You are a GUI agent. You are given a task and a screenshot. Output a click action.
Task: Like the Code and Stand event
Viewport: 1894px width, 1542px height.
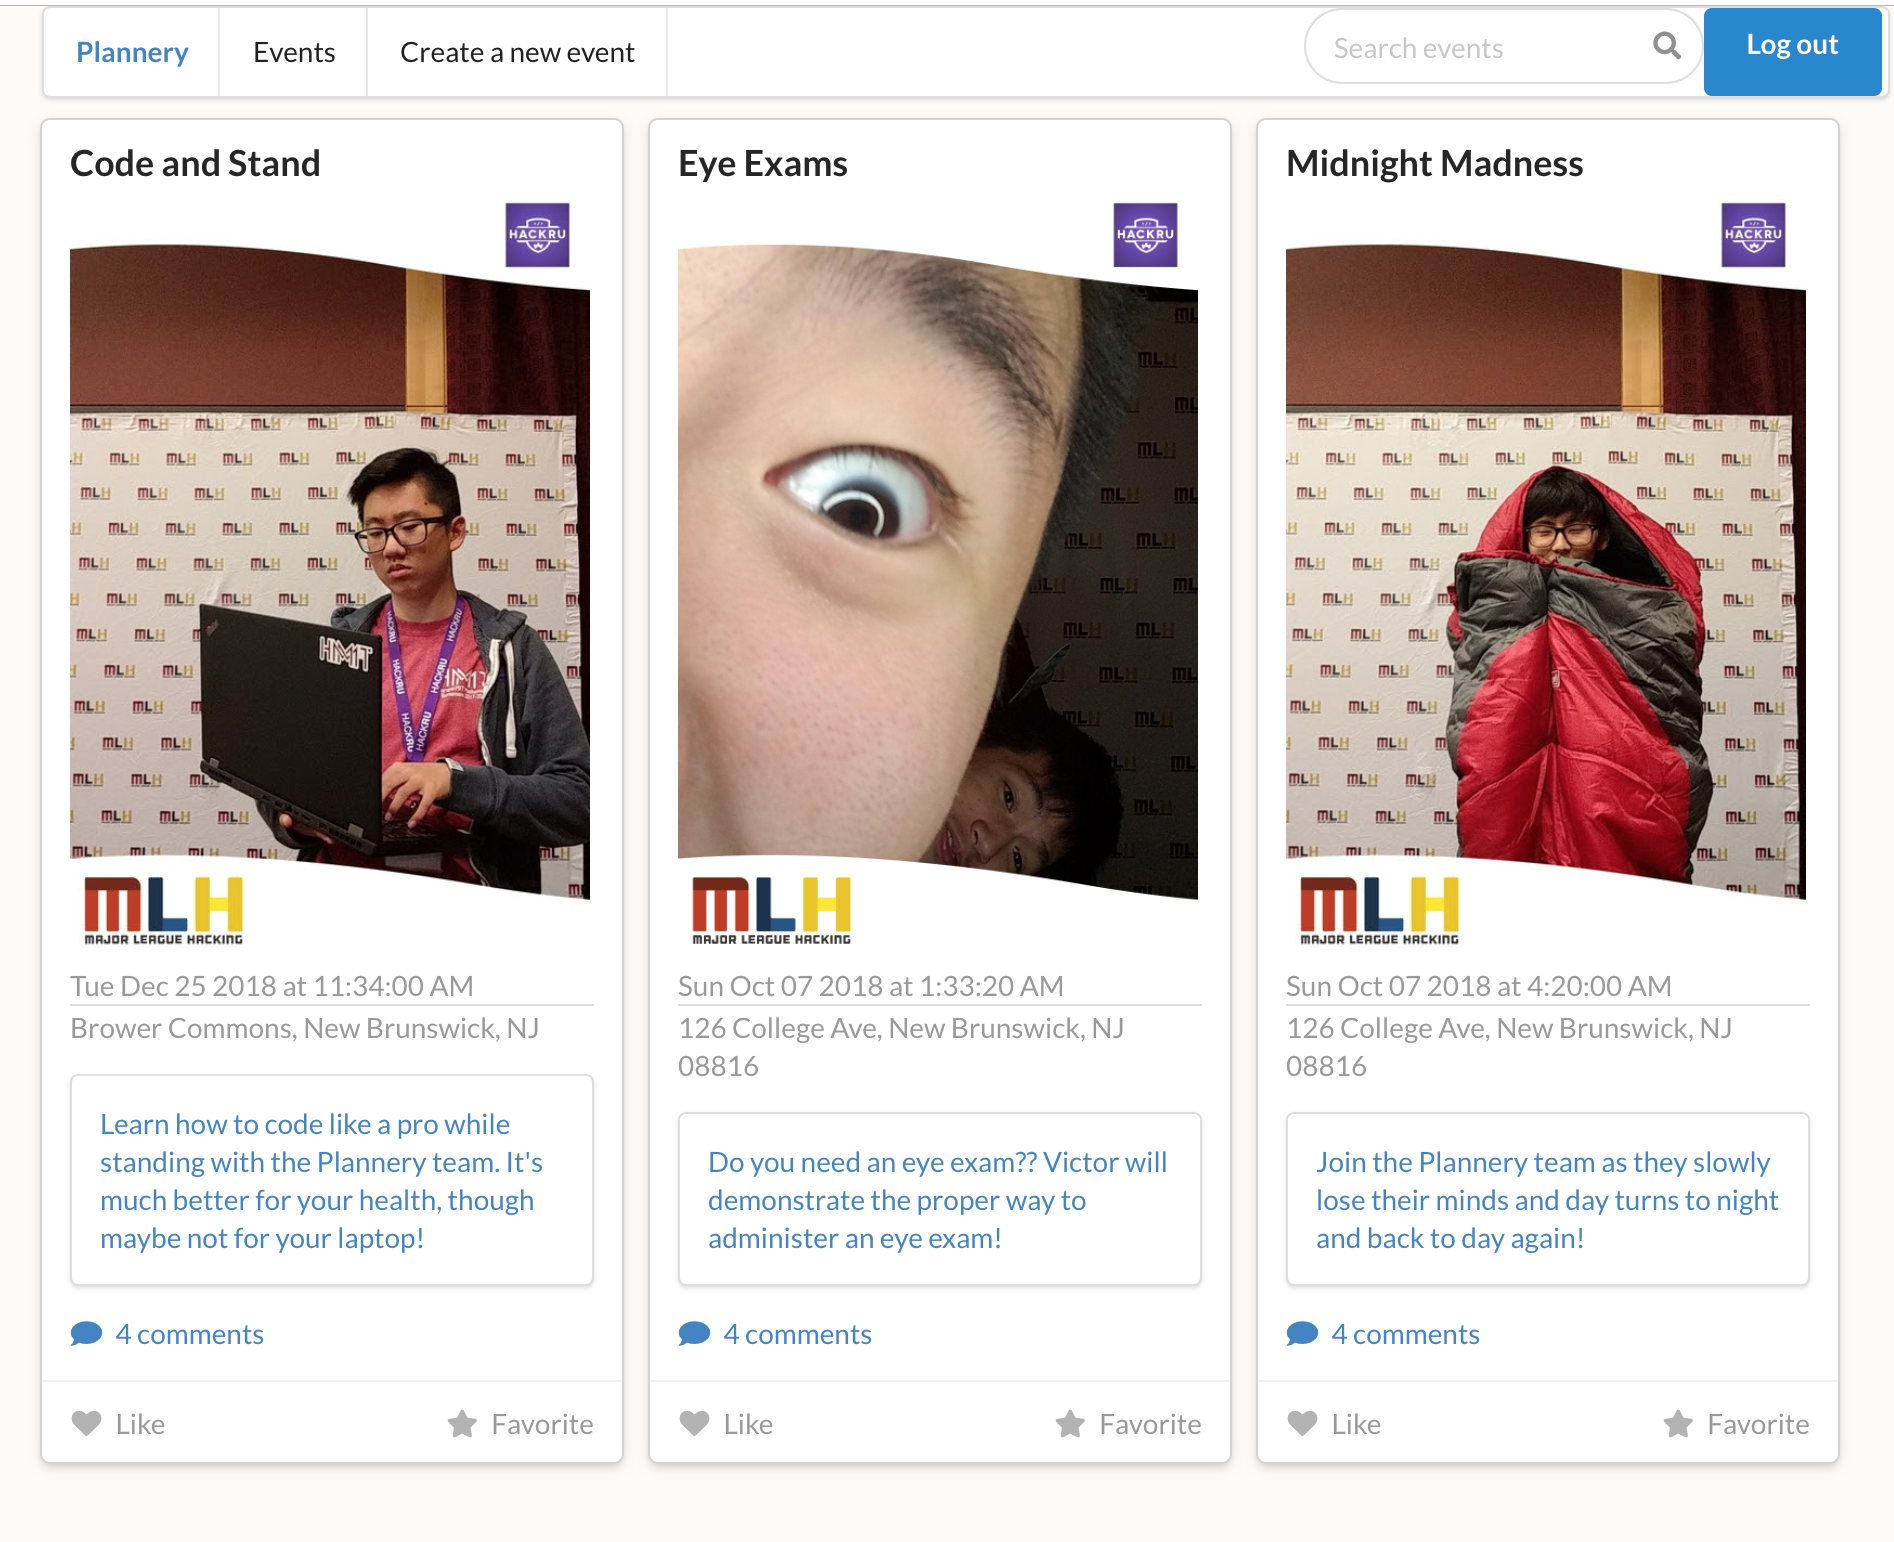coord(118,1423)
